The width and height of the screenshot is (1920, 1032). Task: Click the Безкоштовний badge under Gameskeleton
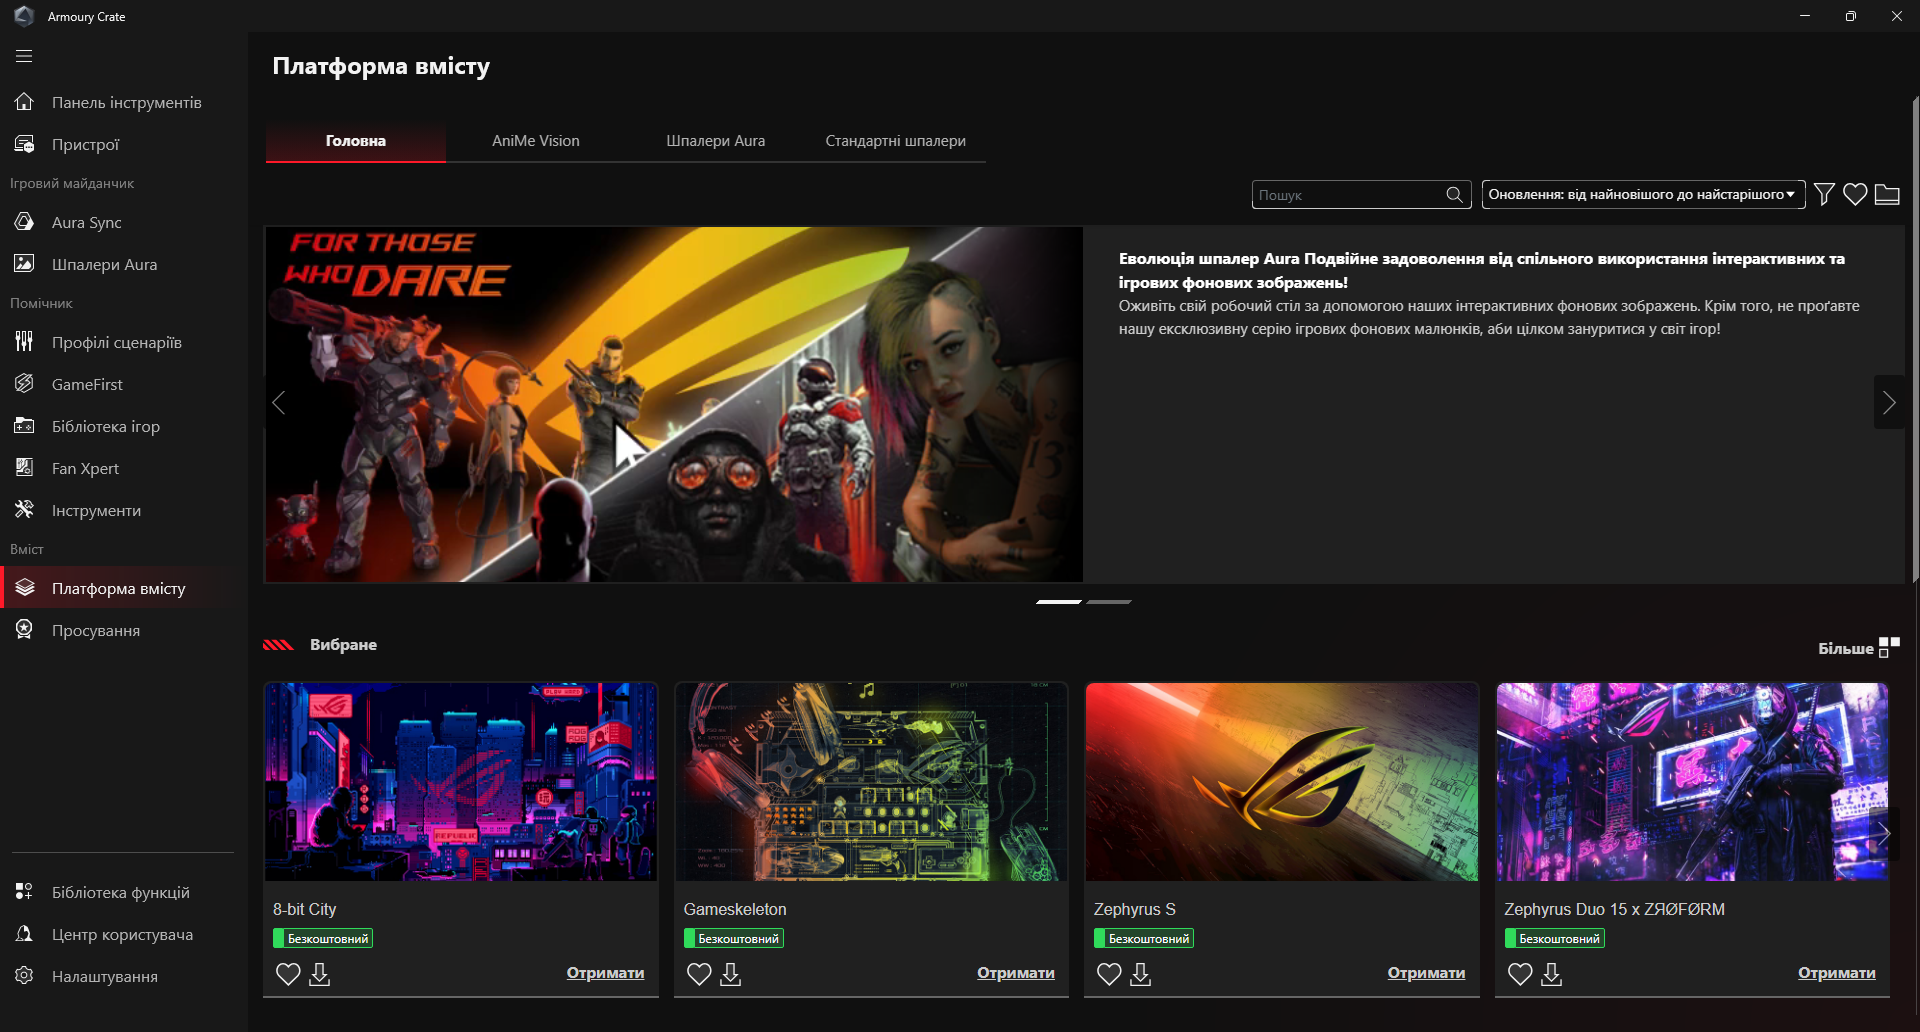coord(734,938)
